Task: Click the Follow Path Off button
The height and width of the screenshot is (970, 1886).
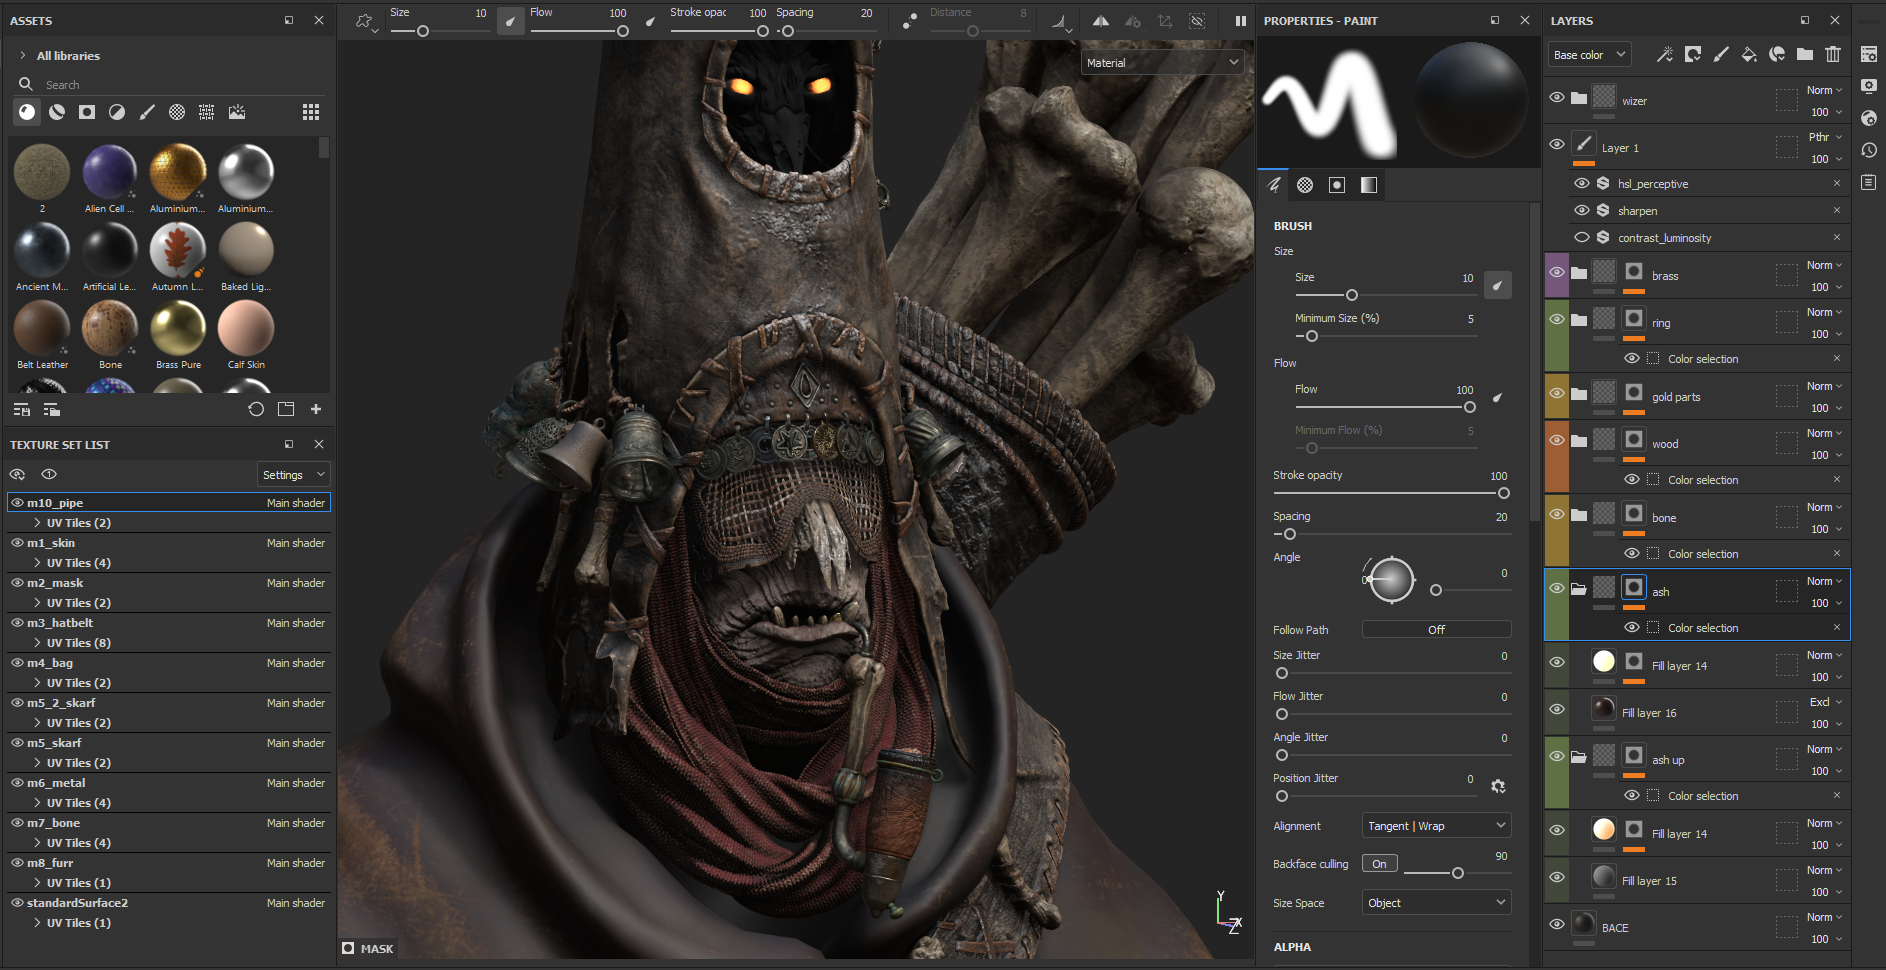Action: pos(1435,629)
